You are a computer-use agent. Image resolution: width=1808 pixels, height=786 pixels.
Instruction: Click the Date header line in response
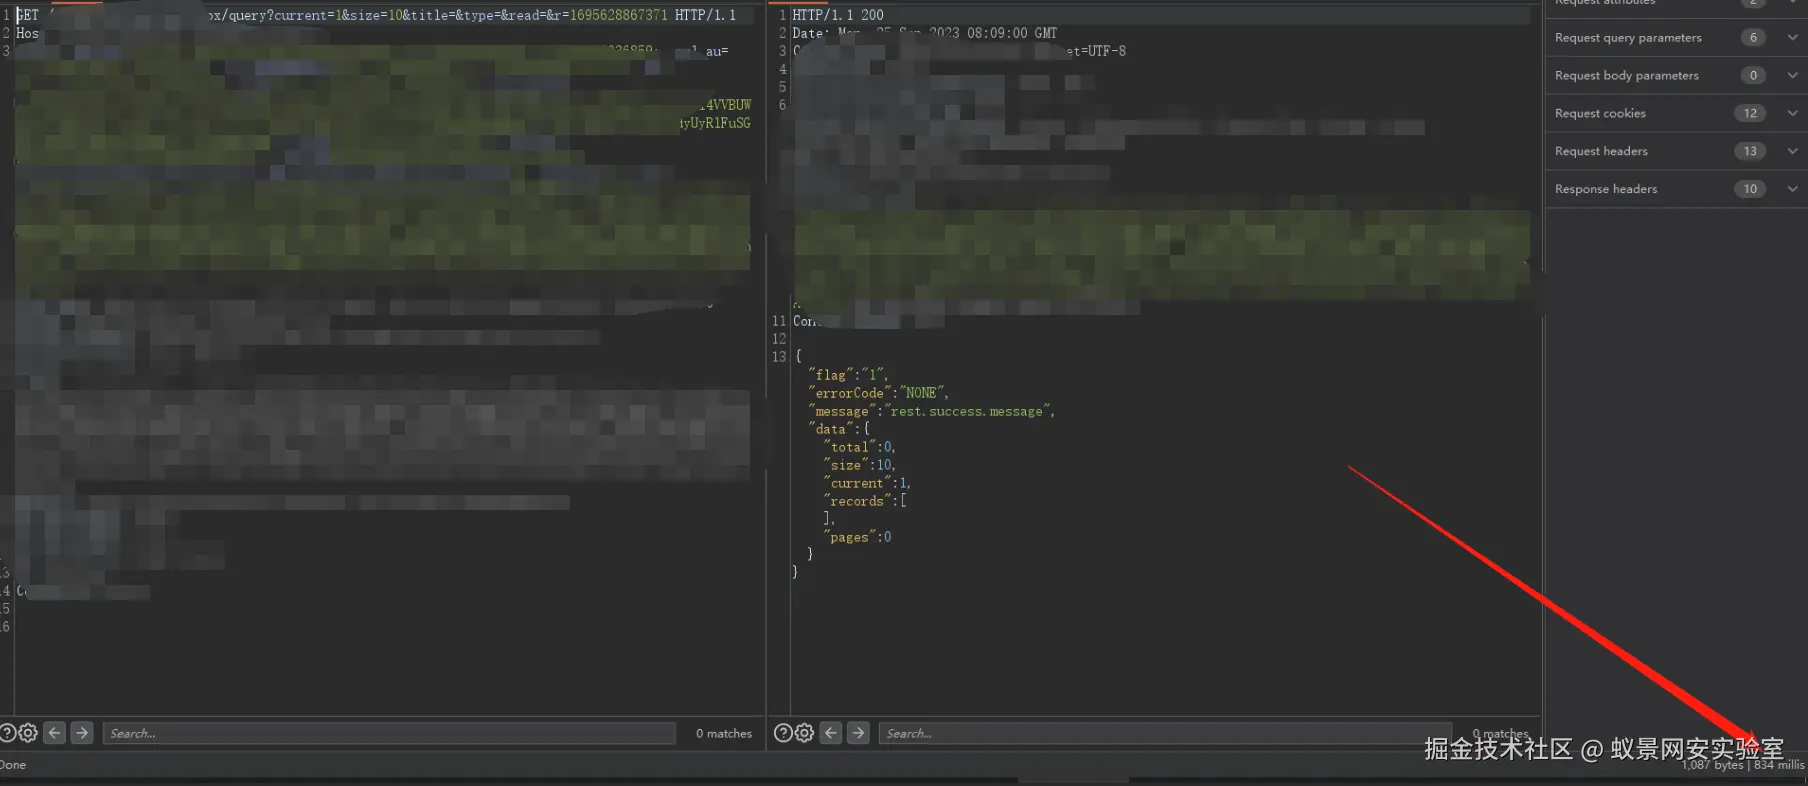tap(924, 33)
